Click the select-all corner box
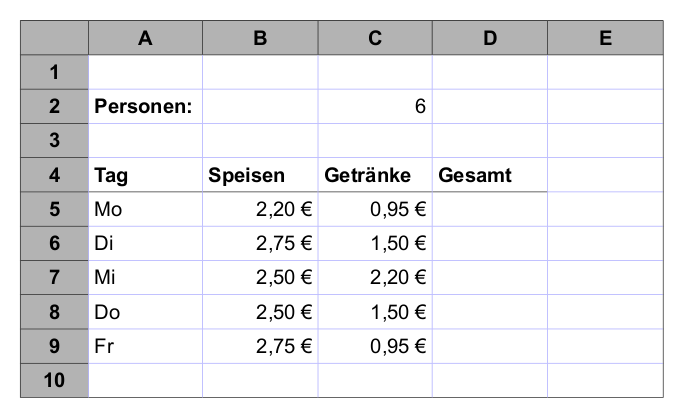The height and width of the screenshot is (417, 679). (54, 38)
